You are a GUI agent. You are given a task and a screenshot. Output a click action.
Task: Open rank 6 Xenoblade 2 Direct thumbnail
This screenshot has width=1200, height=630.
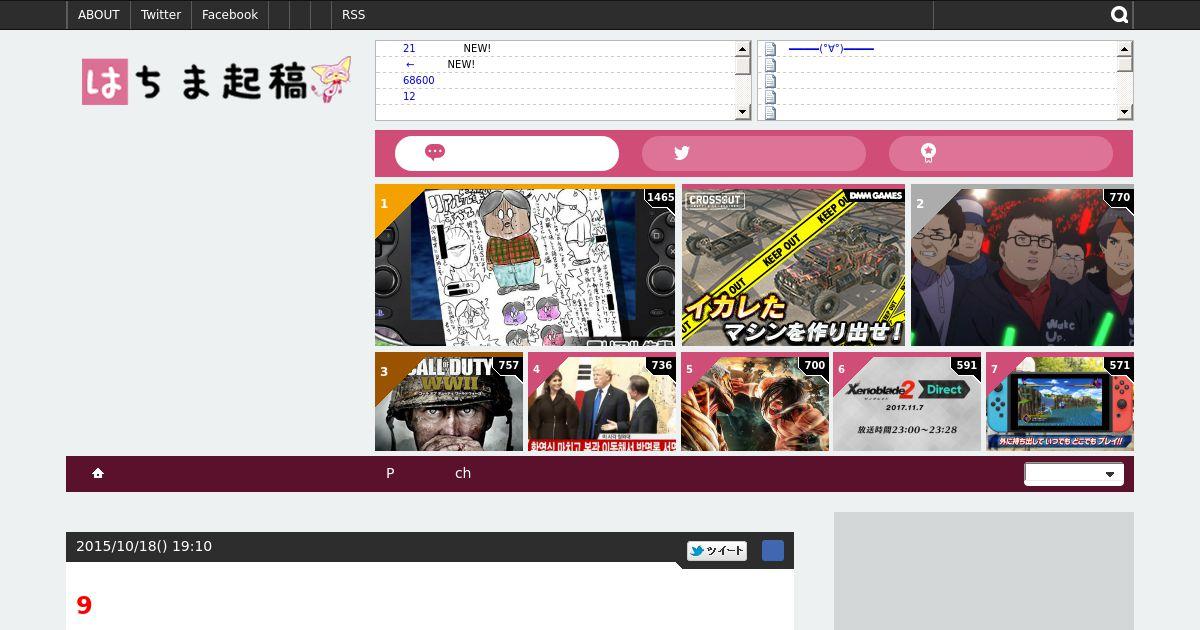tap(907, 401)
